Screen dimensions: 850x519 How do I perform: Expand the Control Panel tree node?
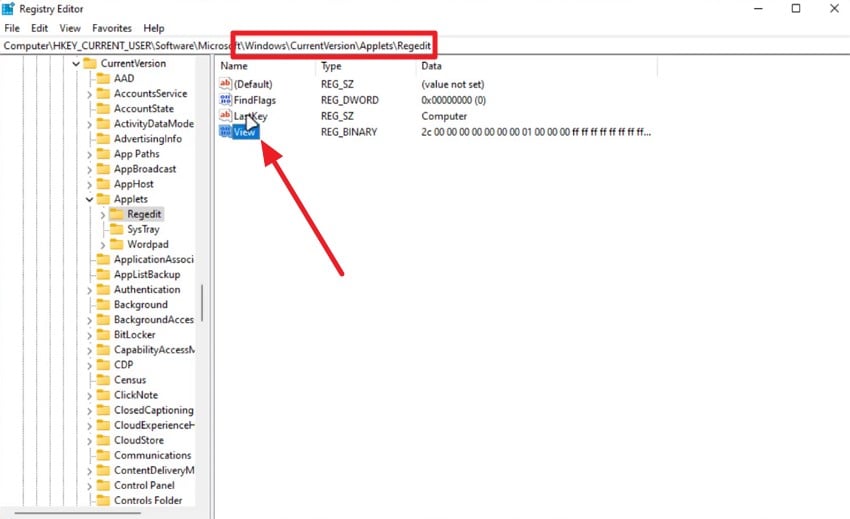click(x=89, y=486)
